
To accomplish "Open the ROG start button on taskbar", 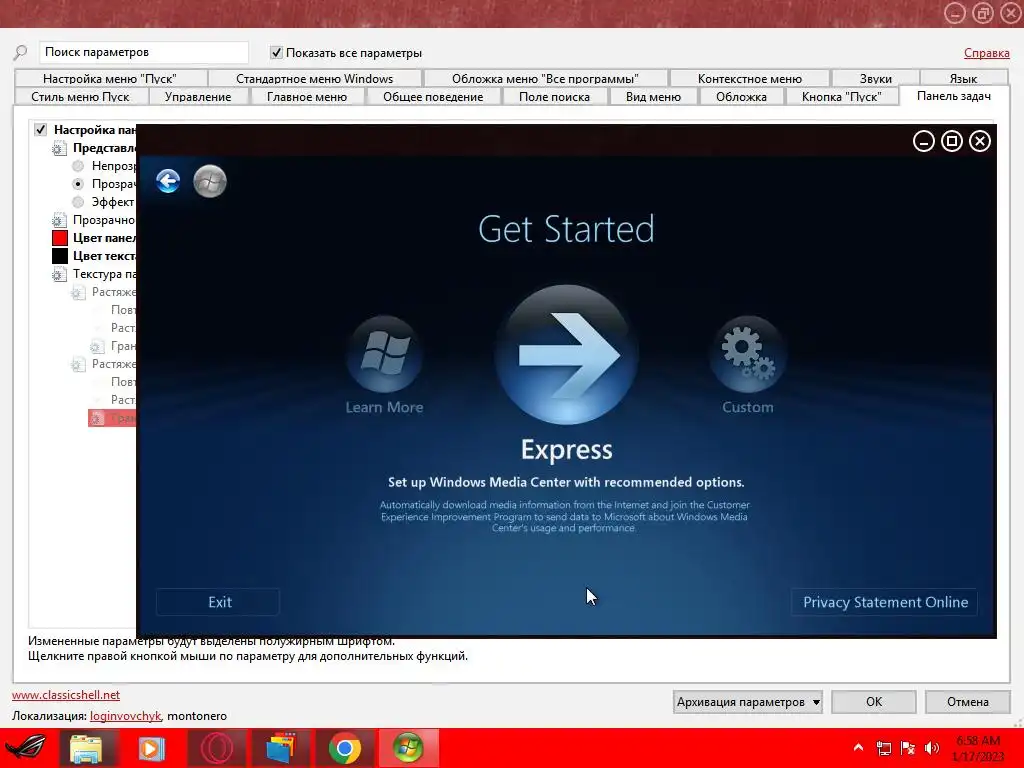I will click(26, 748).
